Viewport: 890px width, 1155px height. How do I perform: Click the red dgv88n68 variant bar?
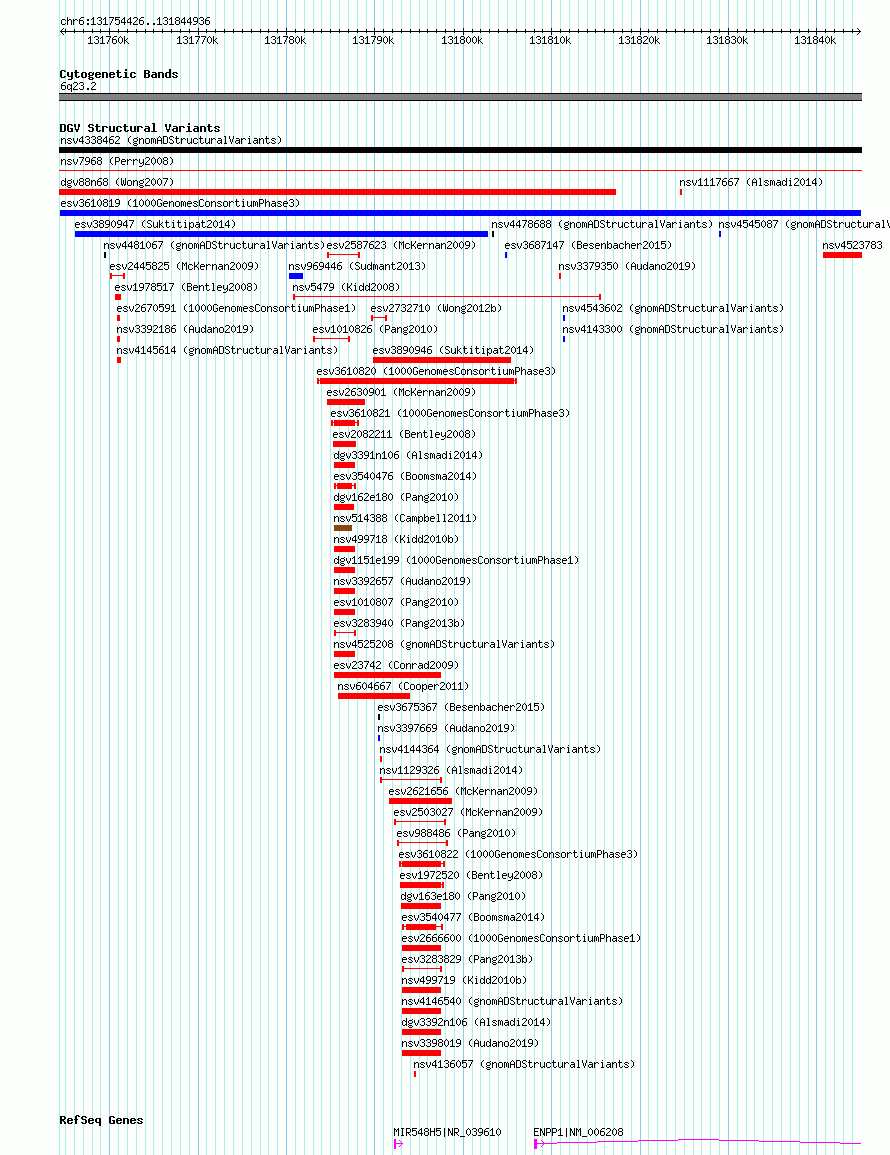pos(337,192)
